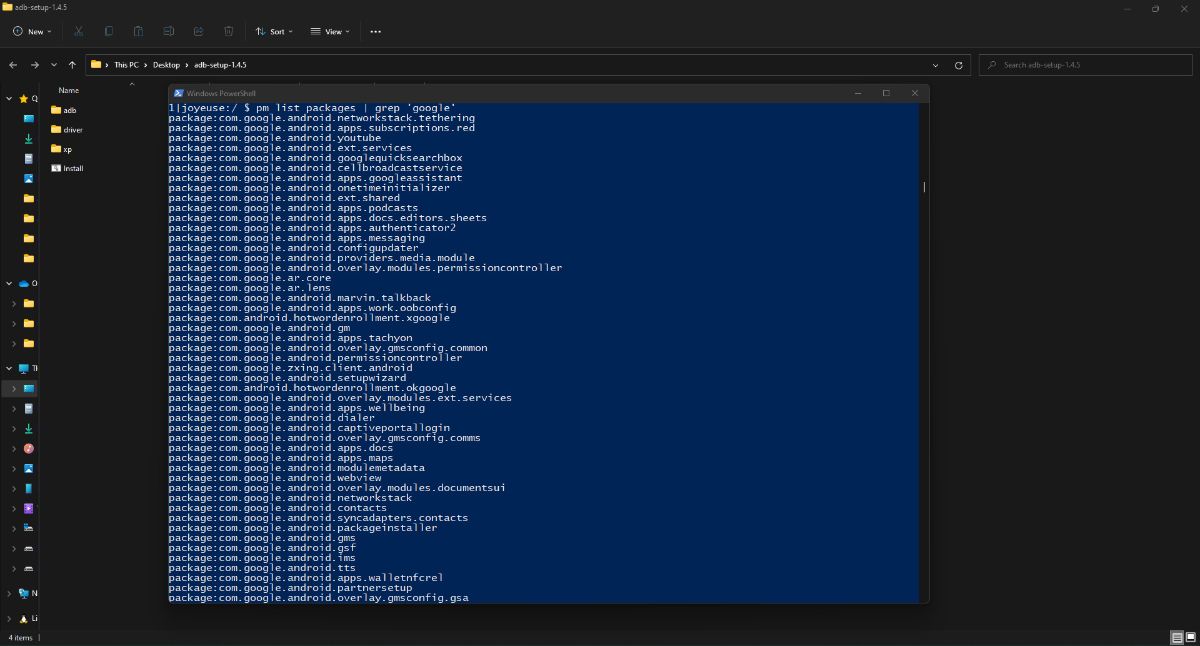The width and height of the screenshot is (1200, 646).
Task: Switch to details list view toggle
Action: coord(1177,637)
